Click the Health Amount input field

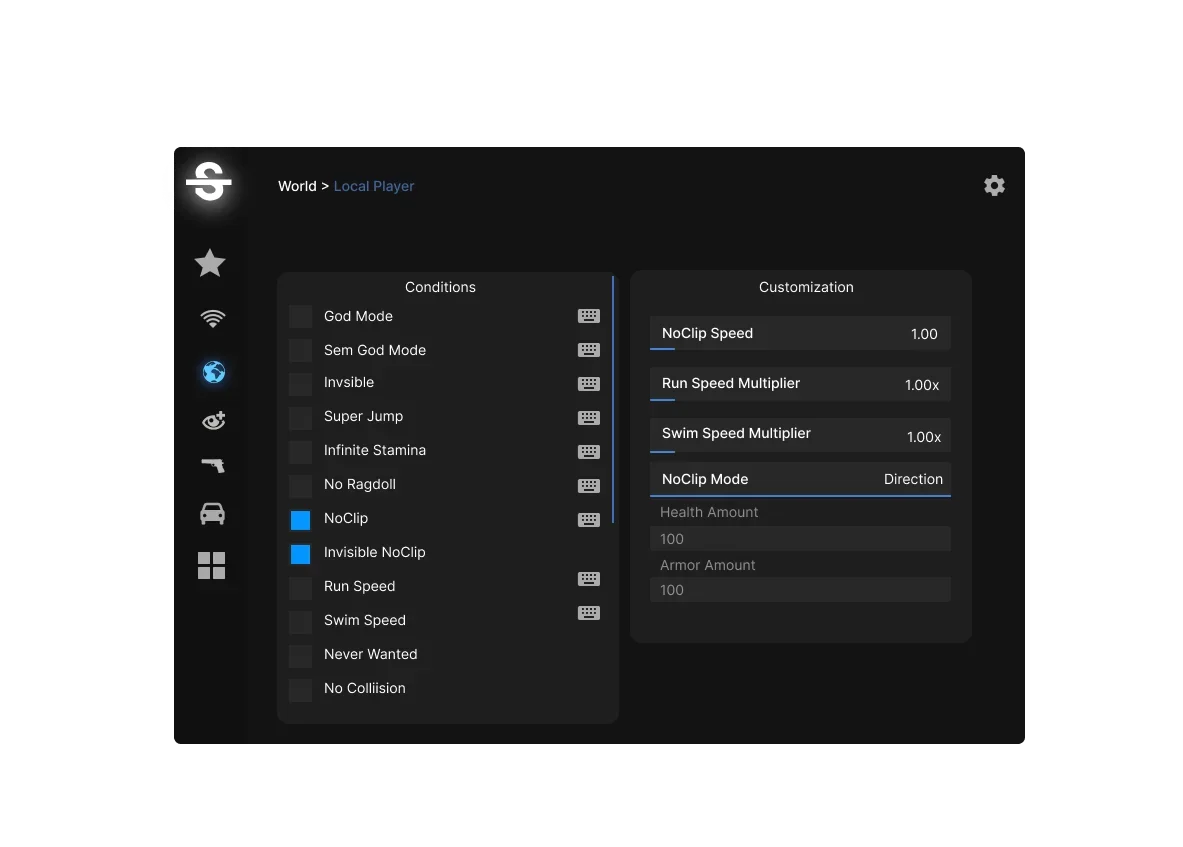click(x=800, y=539)
